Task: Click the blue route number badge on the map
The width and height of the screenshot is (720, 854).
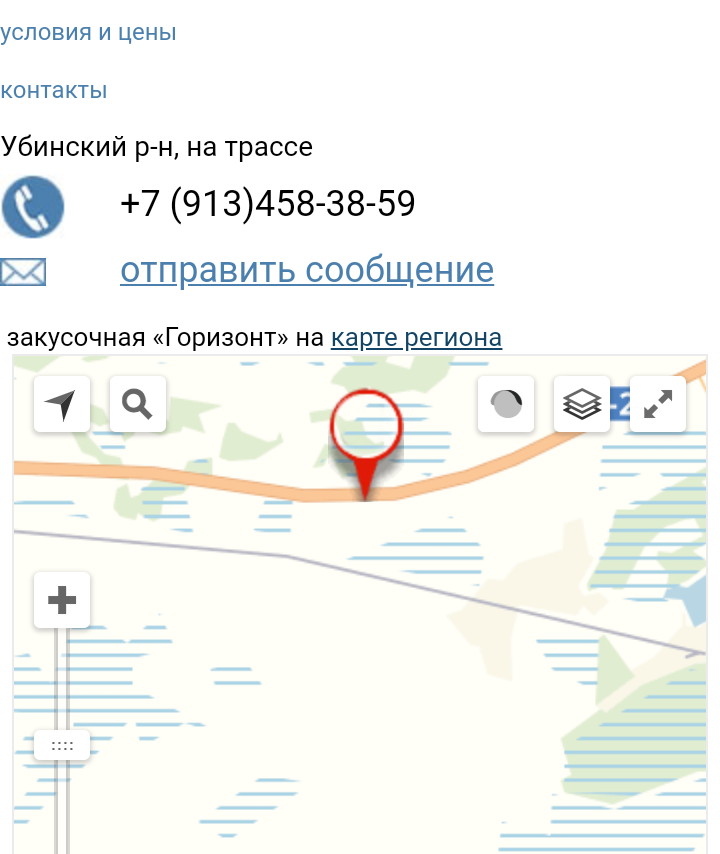Action: [620, 404]
